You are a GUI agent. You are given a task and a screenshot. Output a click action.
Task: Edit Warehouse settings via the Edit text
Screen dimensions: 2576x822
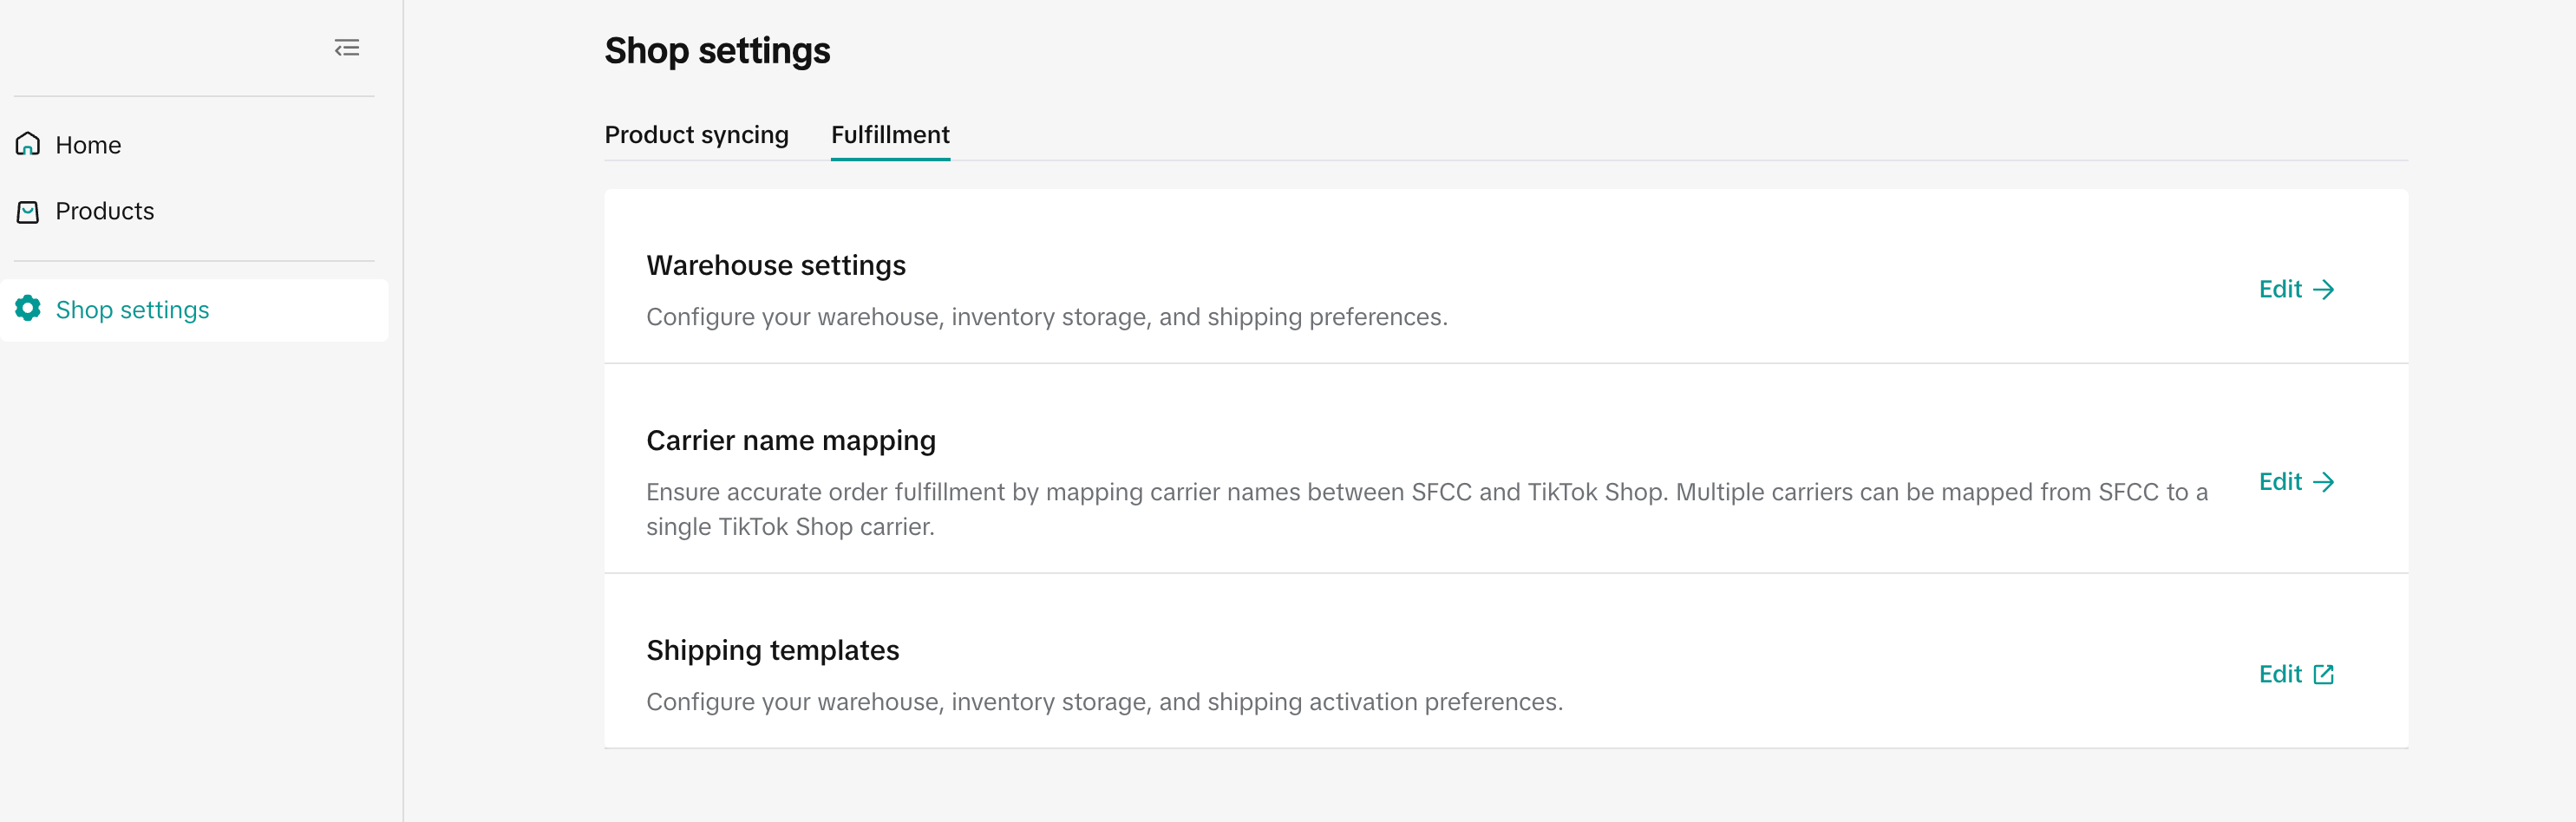(2280, 290)
